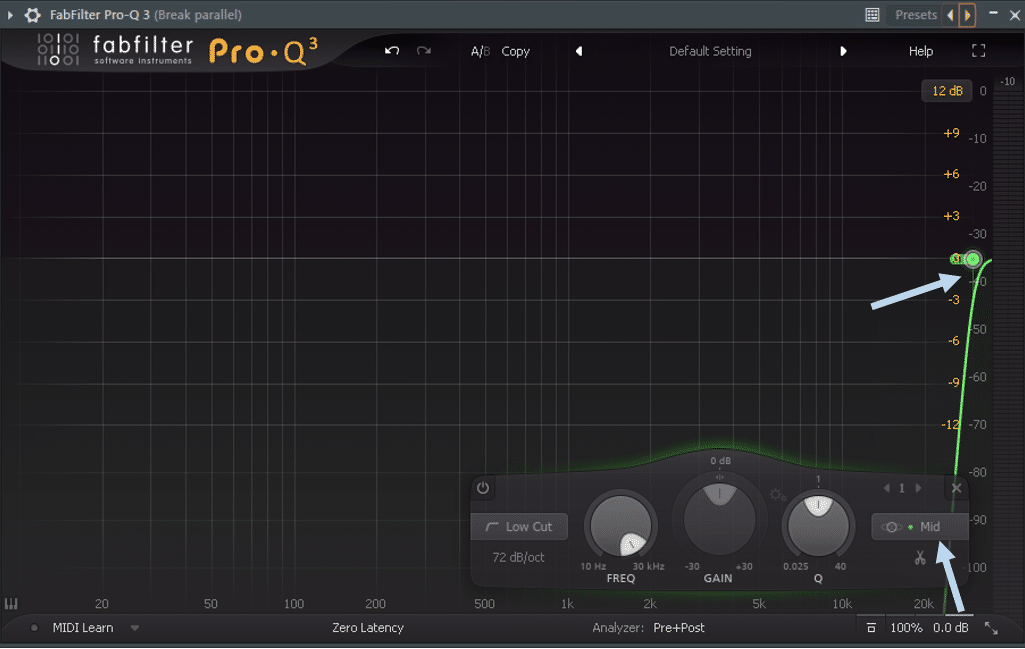Image resolution: width=1025 pixels, height=649 pixels.
Task: Open the plugin options gear menu
Action: coord(32,14)
